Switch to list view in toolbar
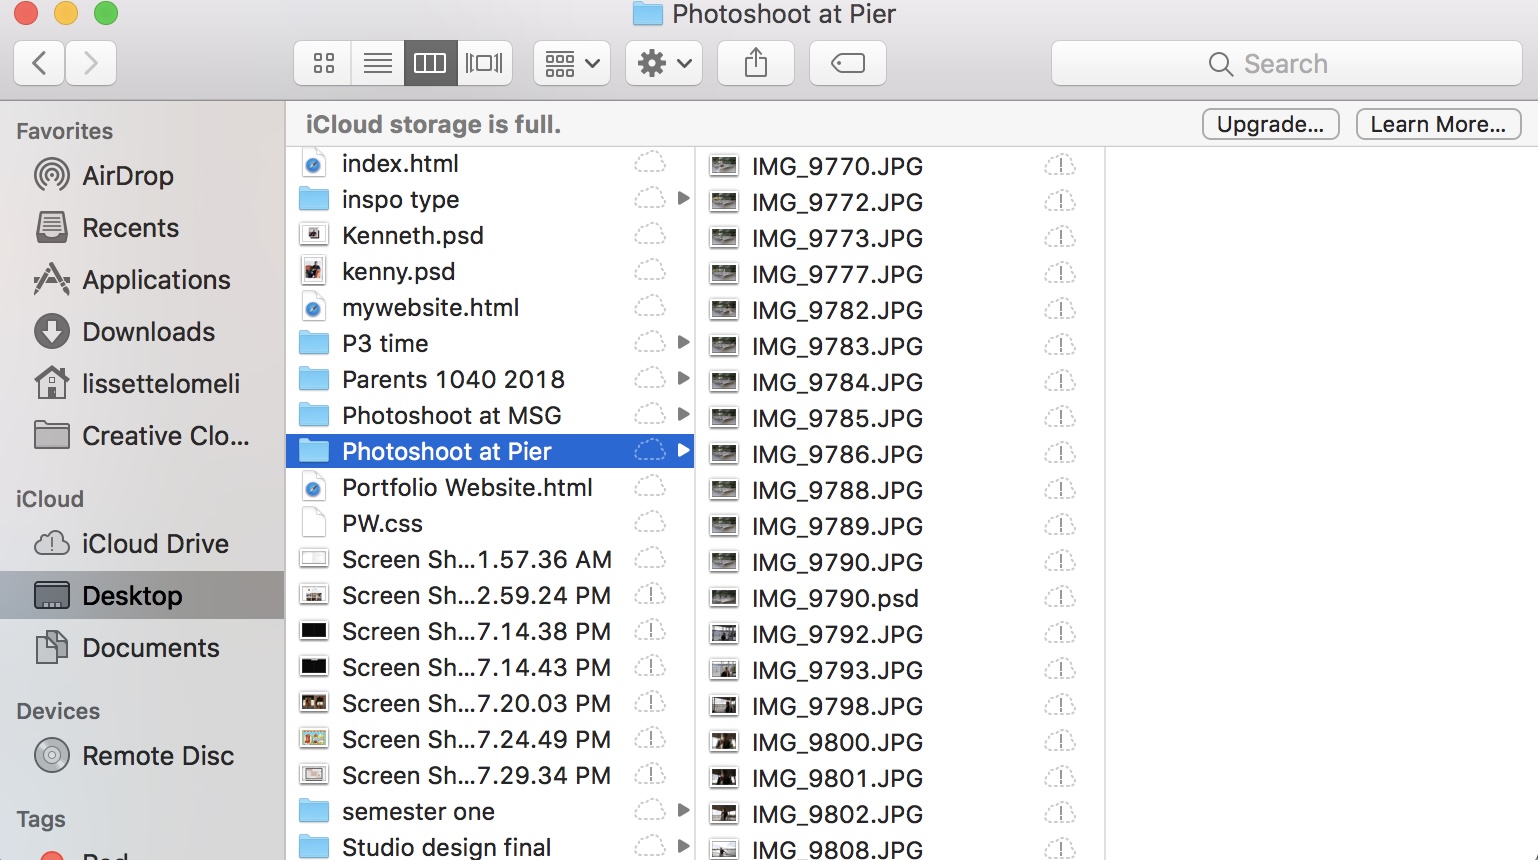The image size is (1538, 860). [x=377, y=64]
